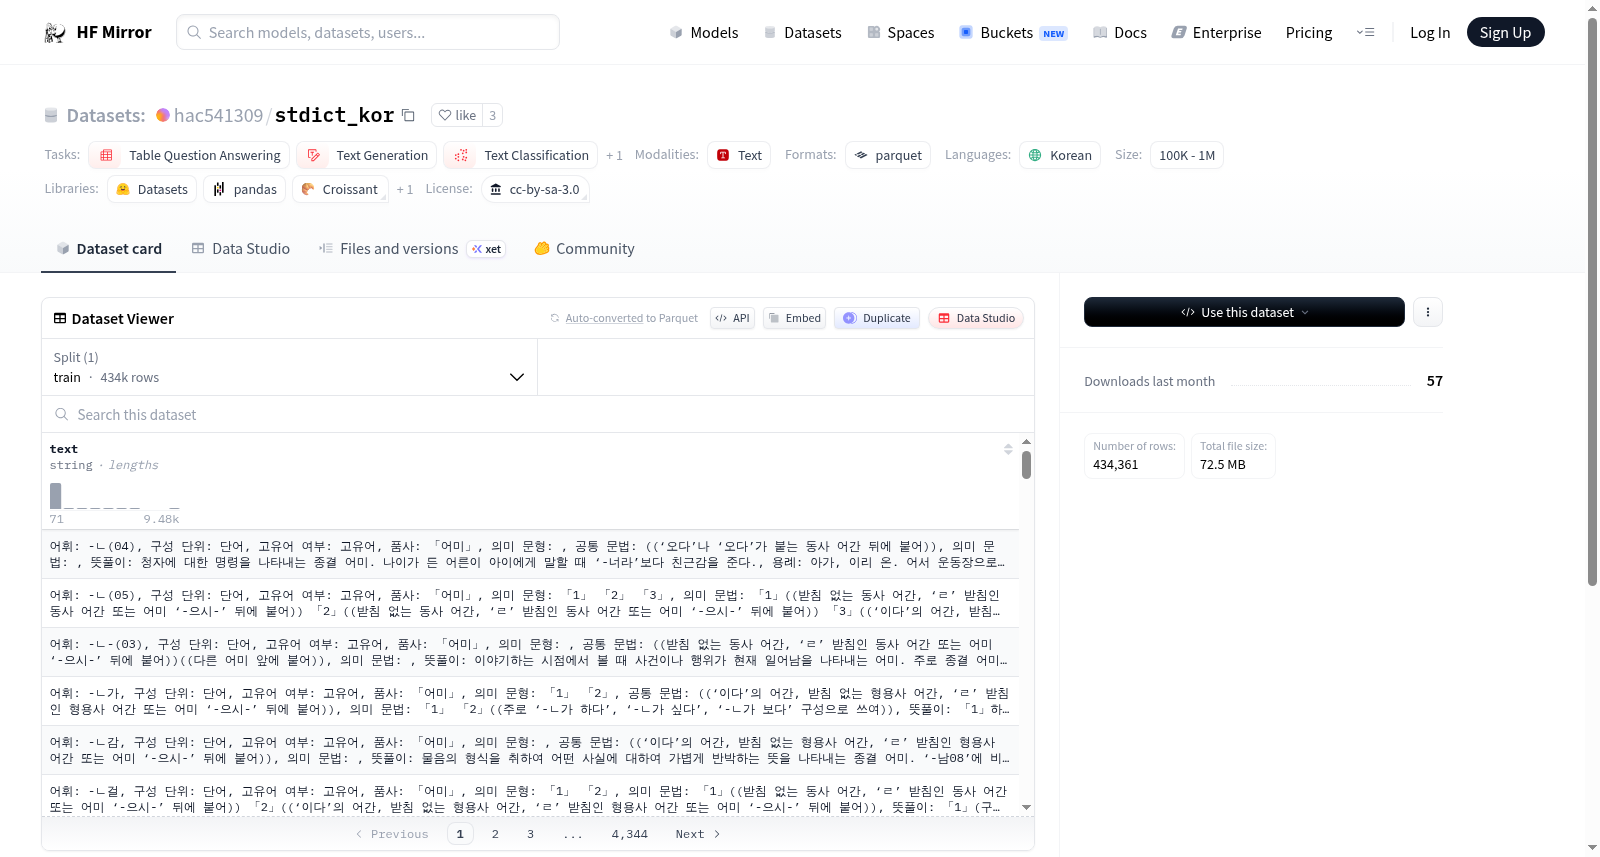The image size is (1600, 857).
Task: Click the text length histogram bar
Action: tap(56, 496)
